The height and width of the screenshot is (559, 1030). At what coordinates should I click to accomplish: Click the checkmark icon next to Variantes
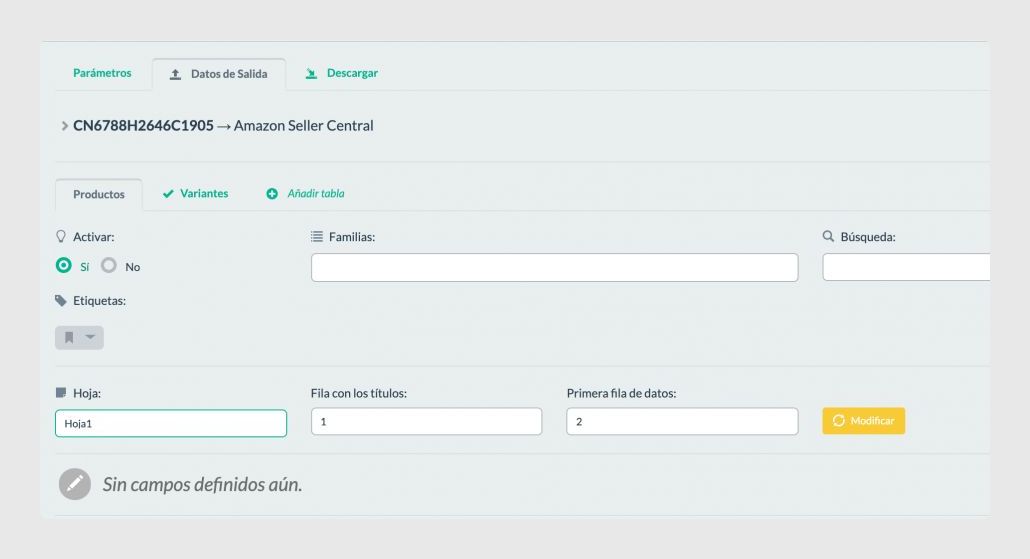168,194
